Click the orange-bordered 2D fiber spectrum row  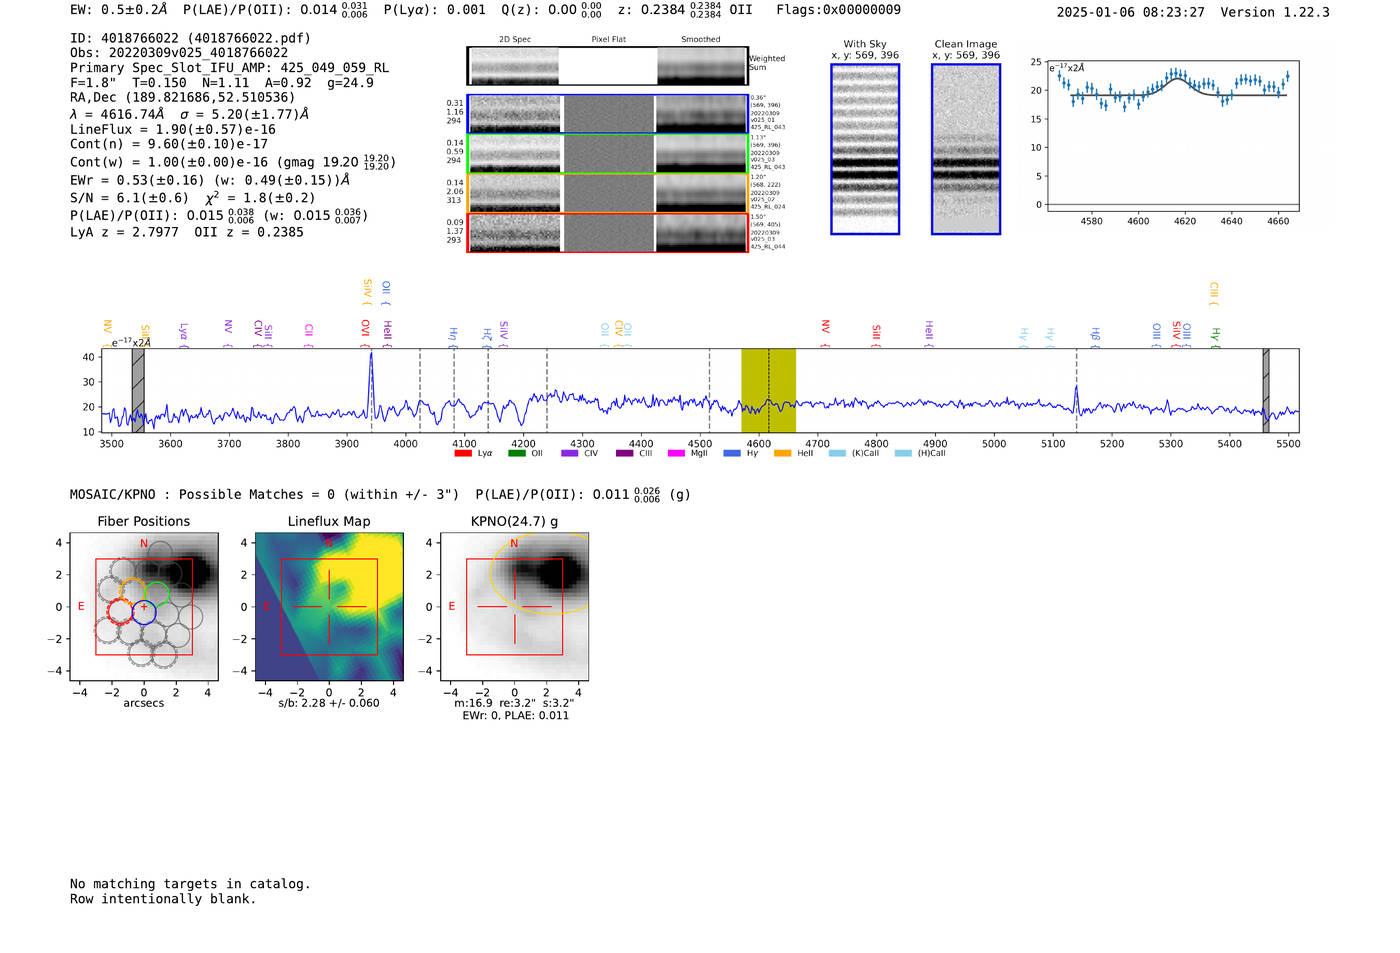607,193
